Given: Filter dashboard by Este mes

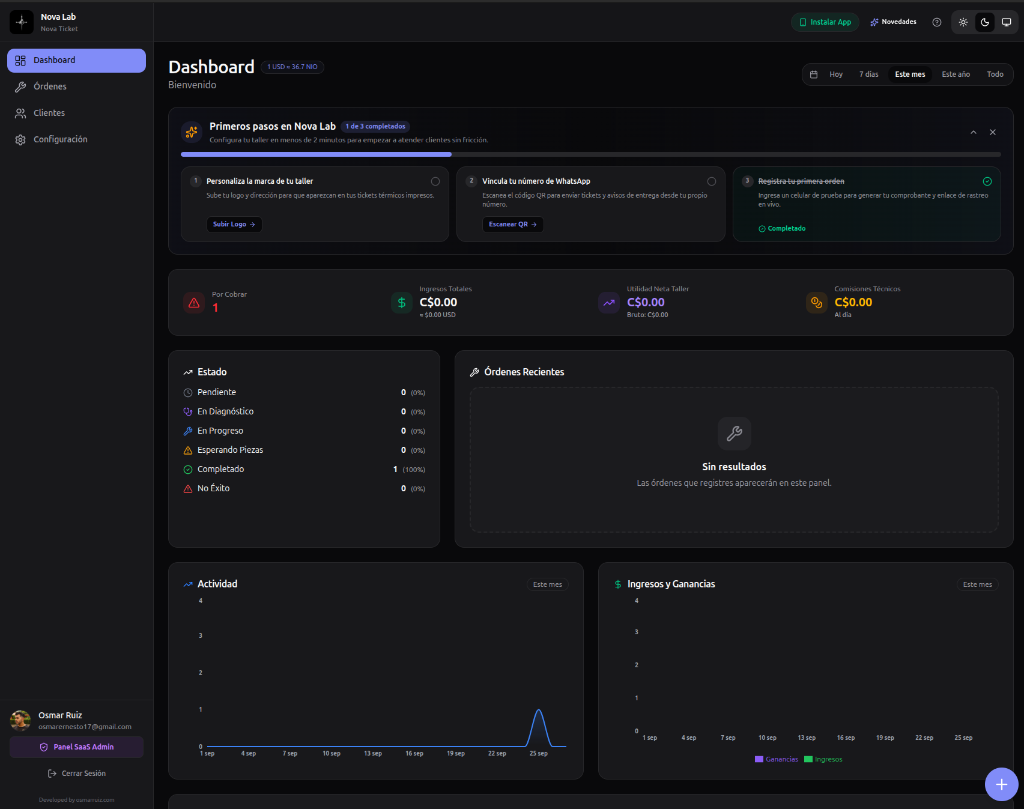Looking at the screenshot, I should [910, 74].
